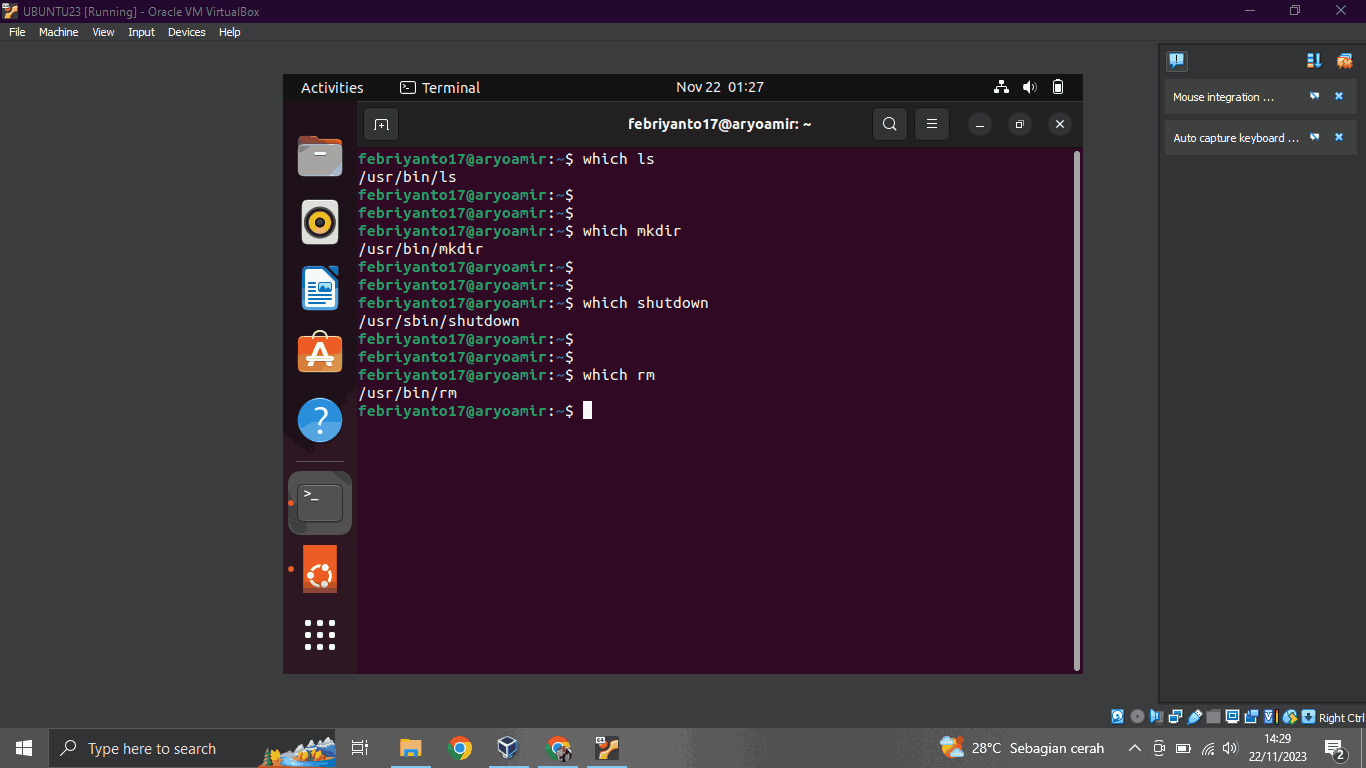Click the shared folders status icon
Viewport: 1366px width, 768px height.
(x=1213, y=716)
